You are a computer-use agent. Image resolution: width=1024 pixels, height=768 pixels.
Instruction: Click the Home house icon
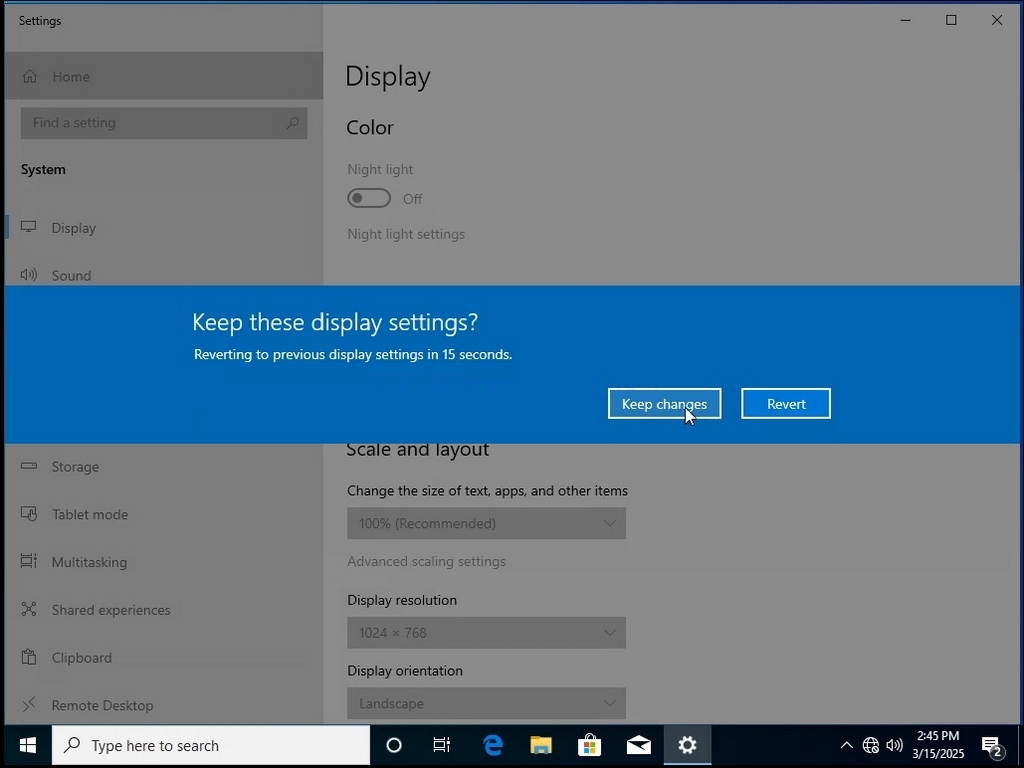30,76
